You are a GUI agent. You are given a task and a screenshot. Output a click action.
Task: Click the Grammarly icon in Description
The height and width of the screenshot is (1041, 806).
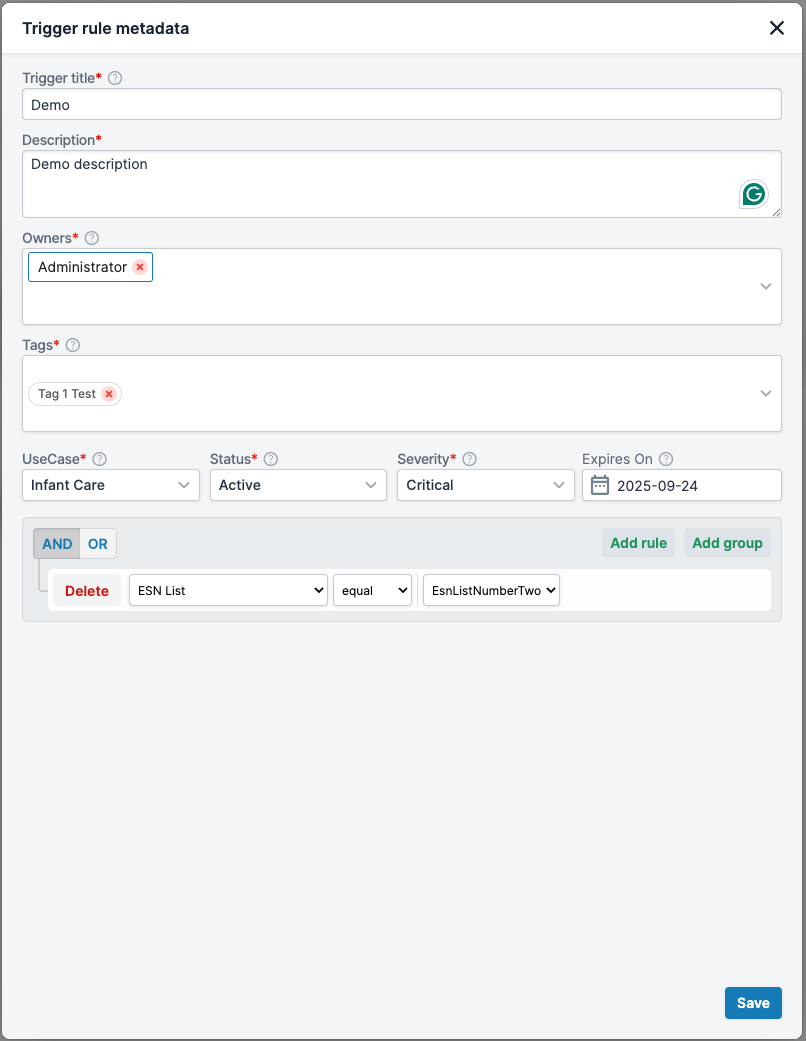click(754, 194)
